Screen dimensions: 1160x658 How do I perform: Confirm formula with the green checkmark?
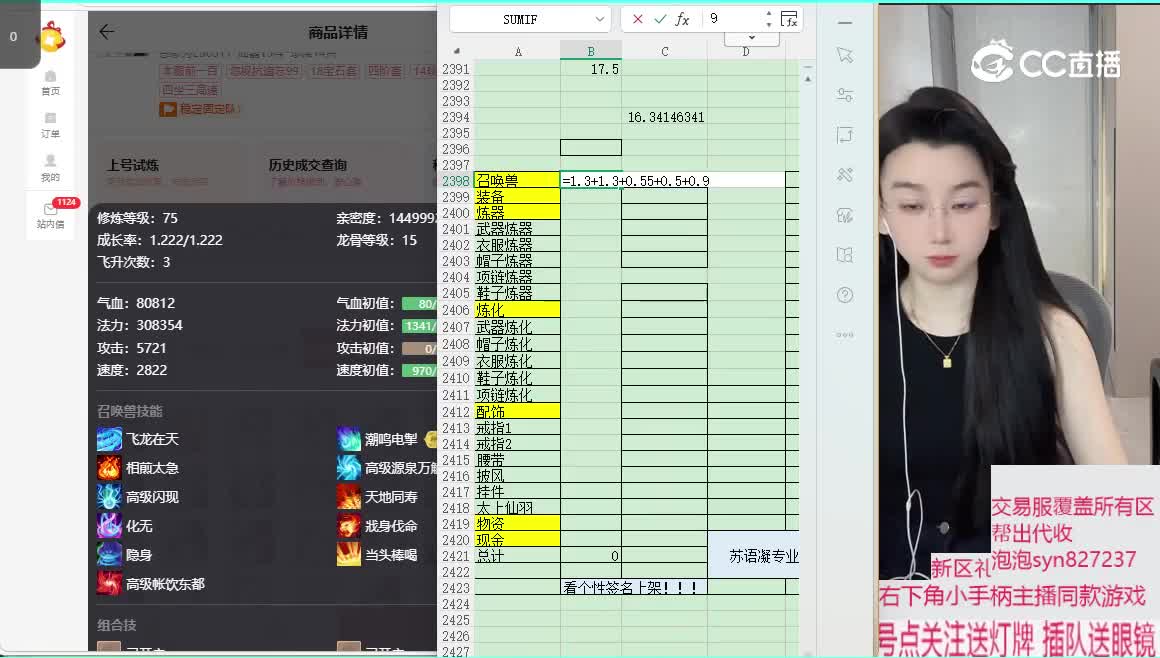tap(660, 19)
